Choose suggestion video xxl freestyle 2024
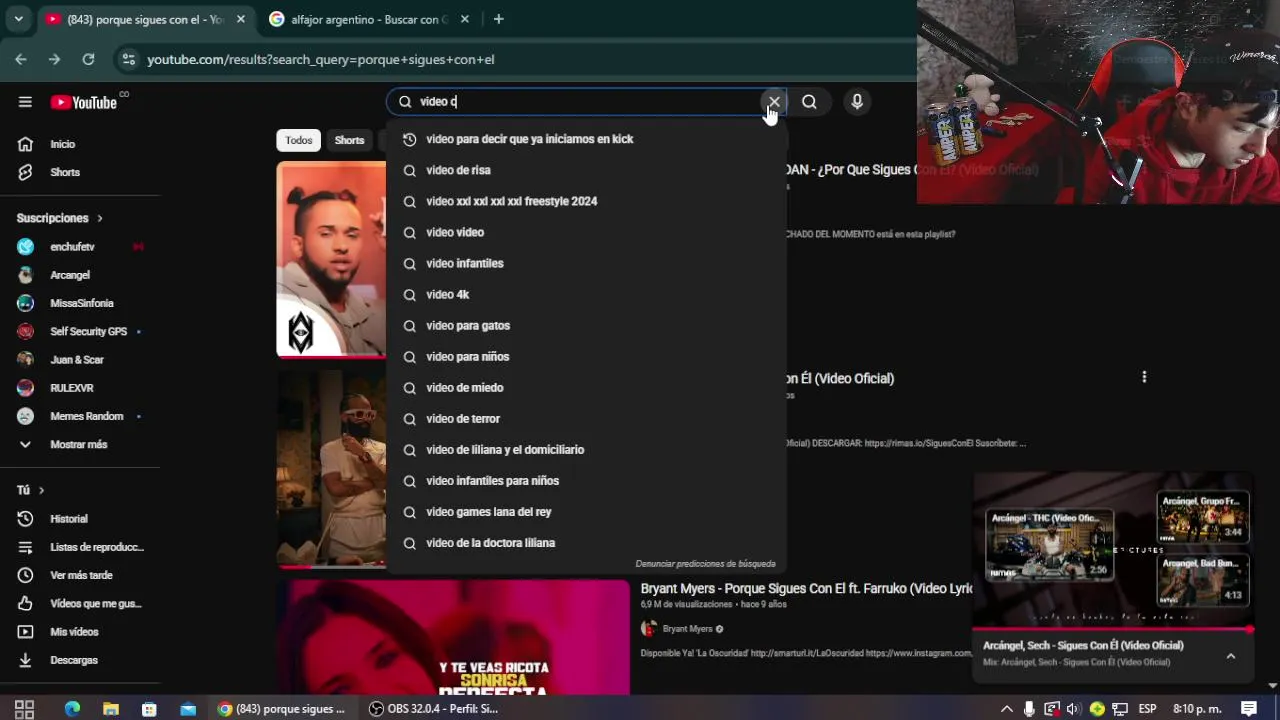The width and height of the screenshot is (1280, 720). tap(586, 201)
